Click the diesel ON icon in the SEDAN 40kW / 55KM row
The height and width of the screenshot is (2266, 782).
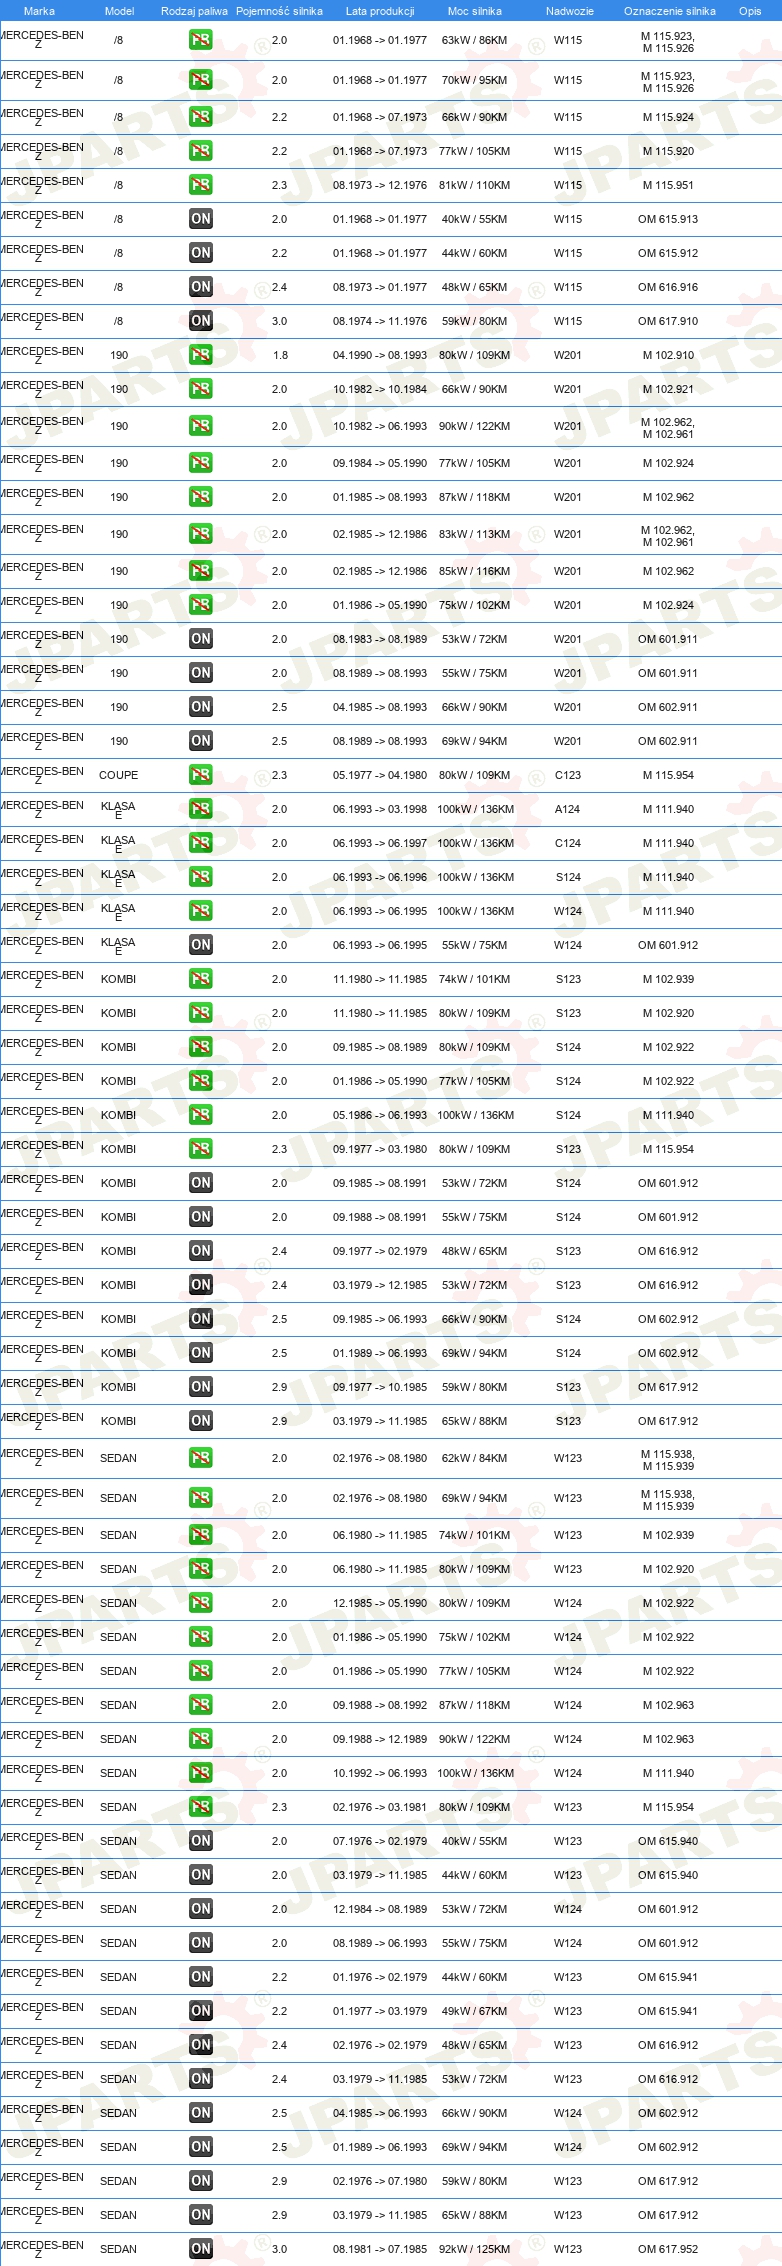coord(201,1841)
